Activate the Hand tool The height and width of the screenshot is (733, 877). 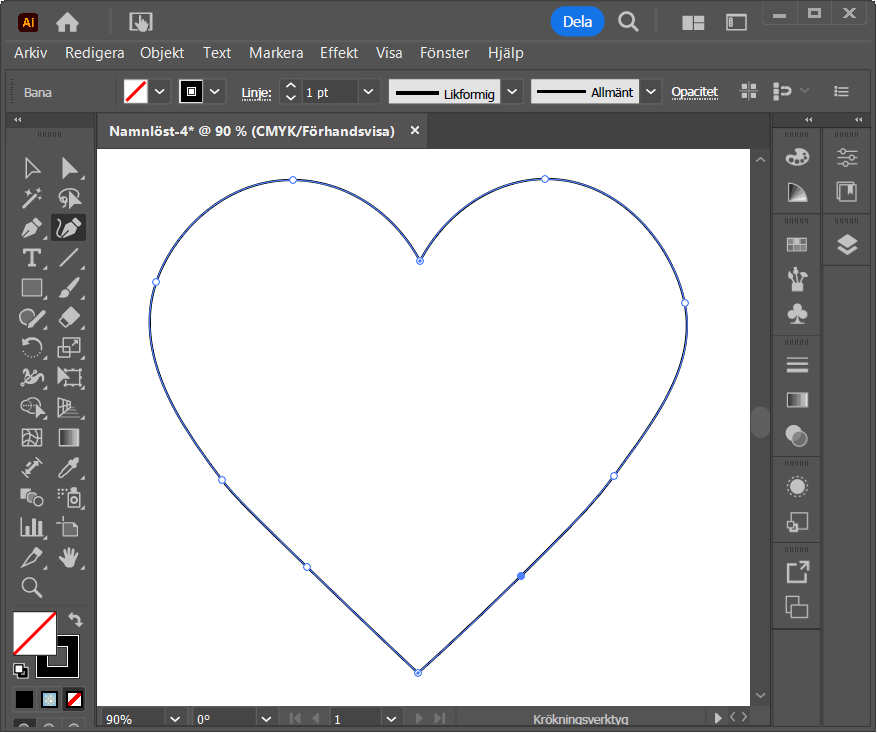[69, 557]
